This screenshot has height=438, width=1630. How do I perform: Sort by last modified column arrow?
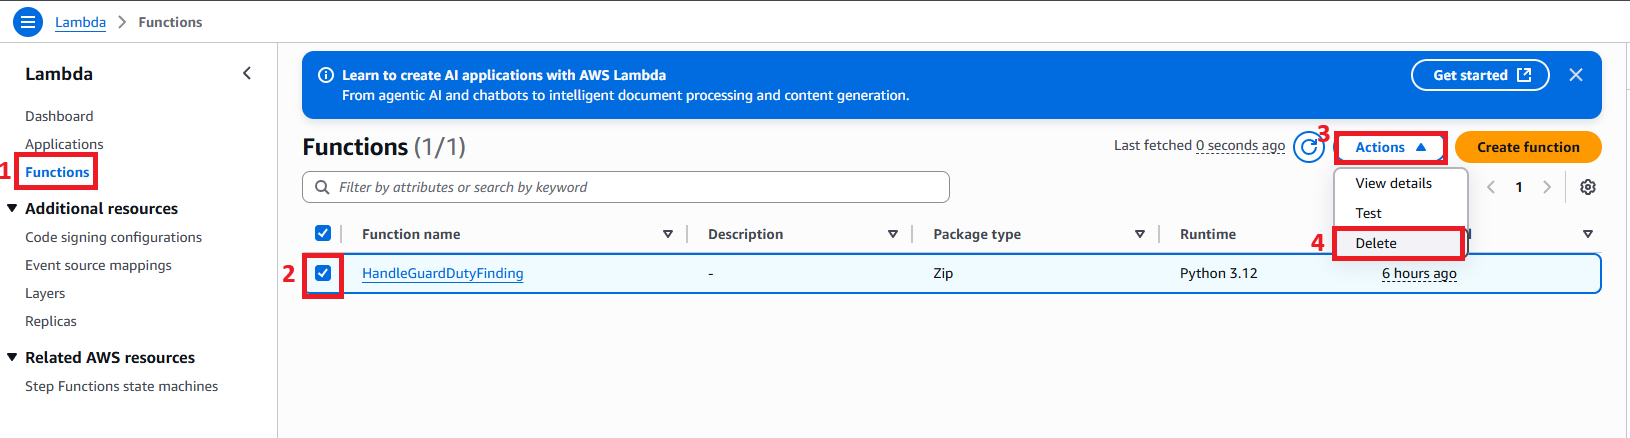pyautogui.click(x=1588, y=234)
